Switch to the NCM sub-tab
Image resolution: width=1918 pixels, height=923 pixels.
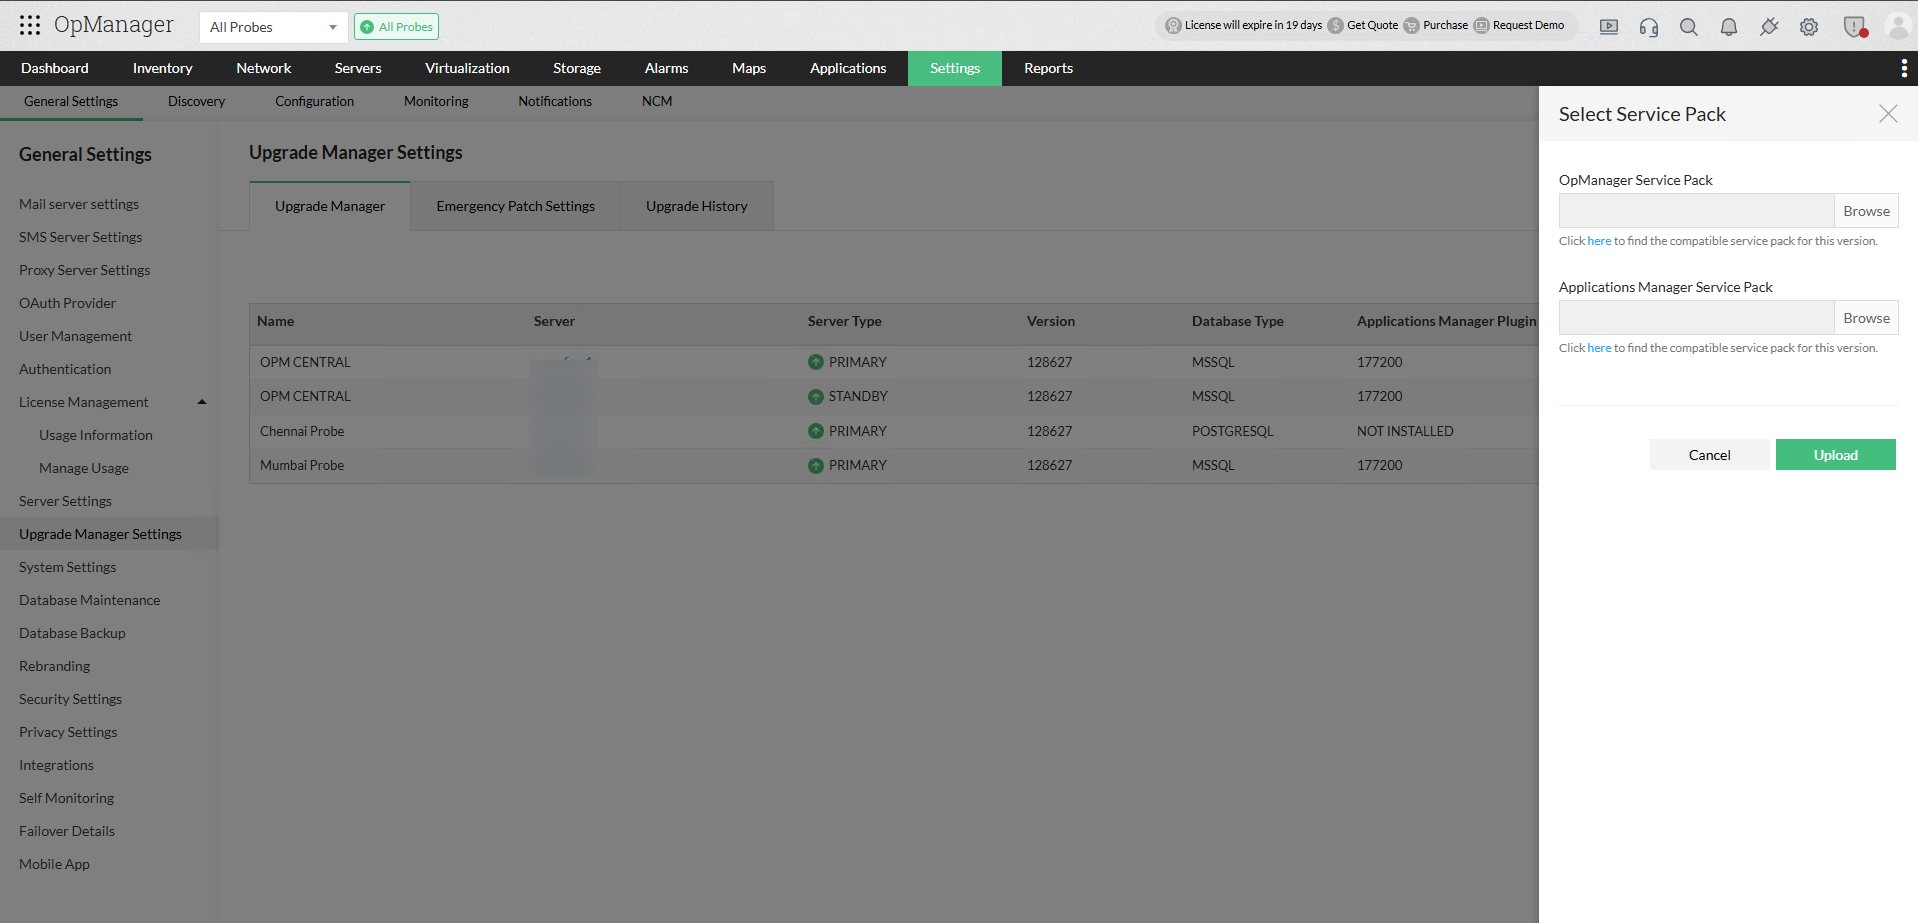(657, 101)
